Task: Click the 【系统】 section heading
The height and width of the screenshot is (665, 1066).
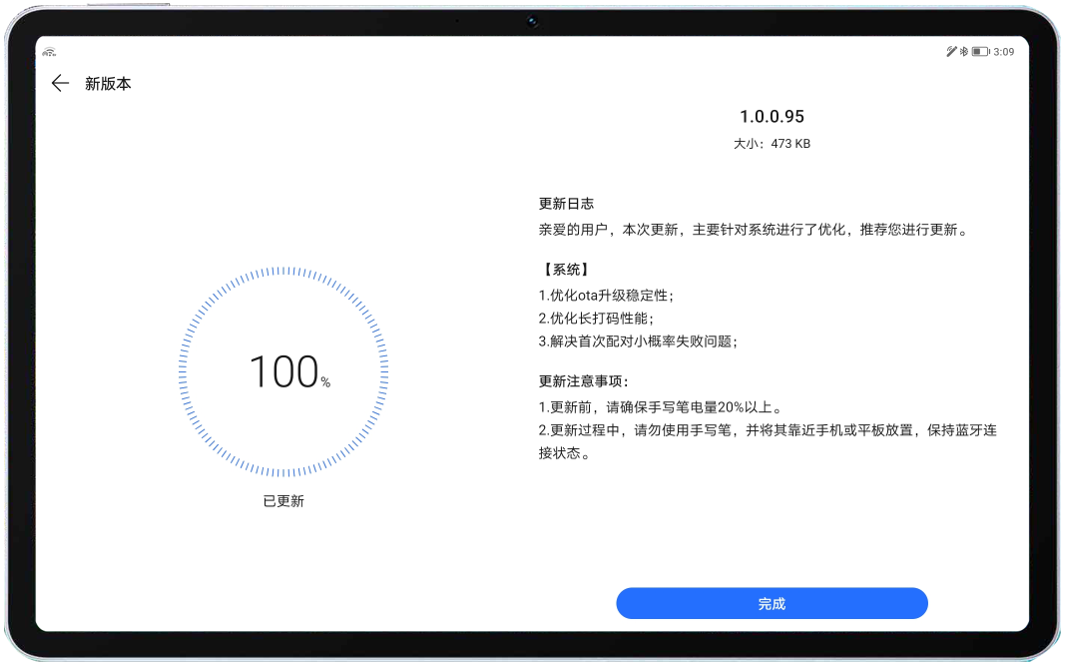Action: tap(564, 270)
